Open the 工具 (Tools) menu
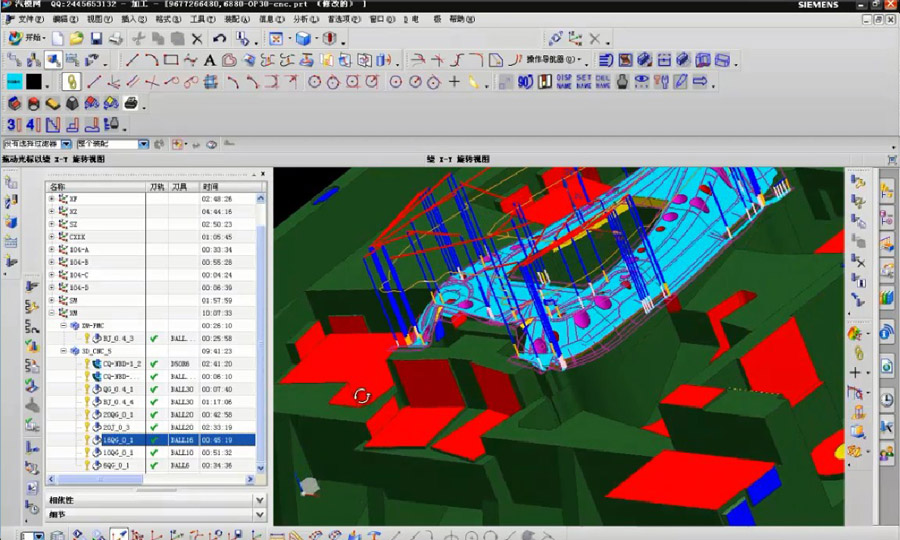 coord(202,19)
